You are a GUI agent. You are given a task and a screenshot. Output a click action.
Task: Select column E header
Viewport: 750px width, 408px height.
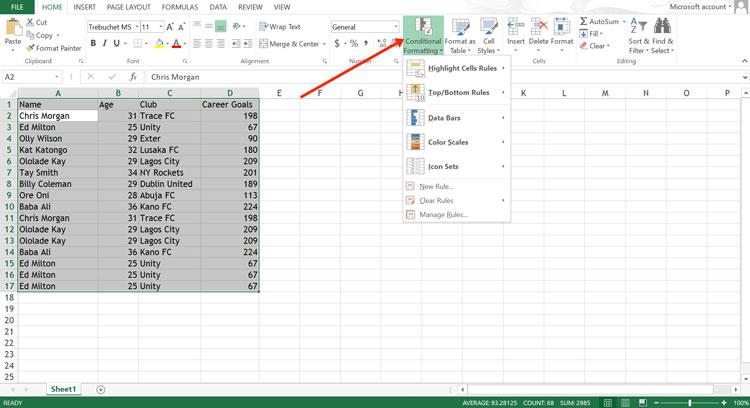point(279,93)
